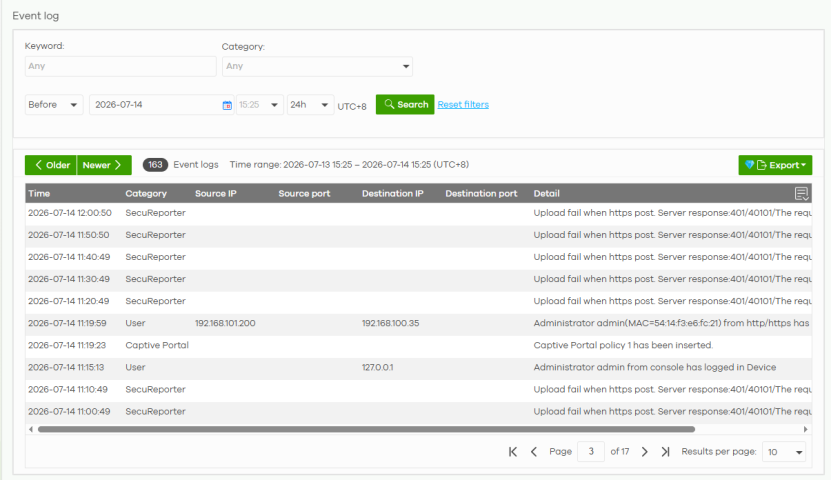The width and height of the screenshot is (831, 480).
Task: Open the Results per page dropdown
Action: (784, 452)
